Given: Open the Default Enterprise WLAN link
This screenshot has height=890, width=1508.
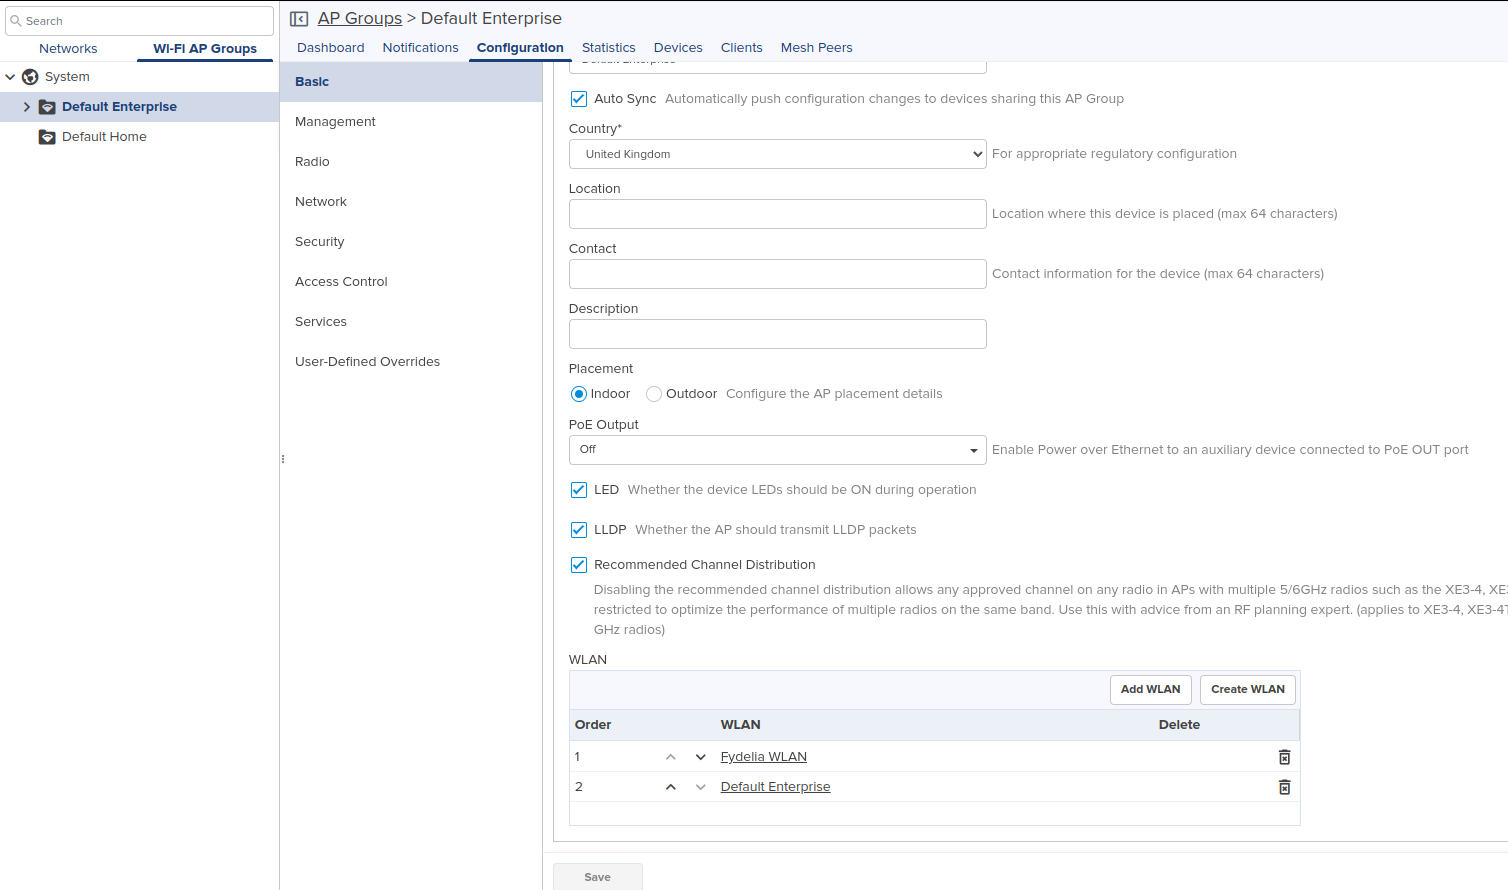Looking at the screenshot, I should (775, 787).
